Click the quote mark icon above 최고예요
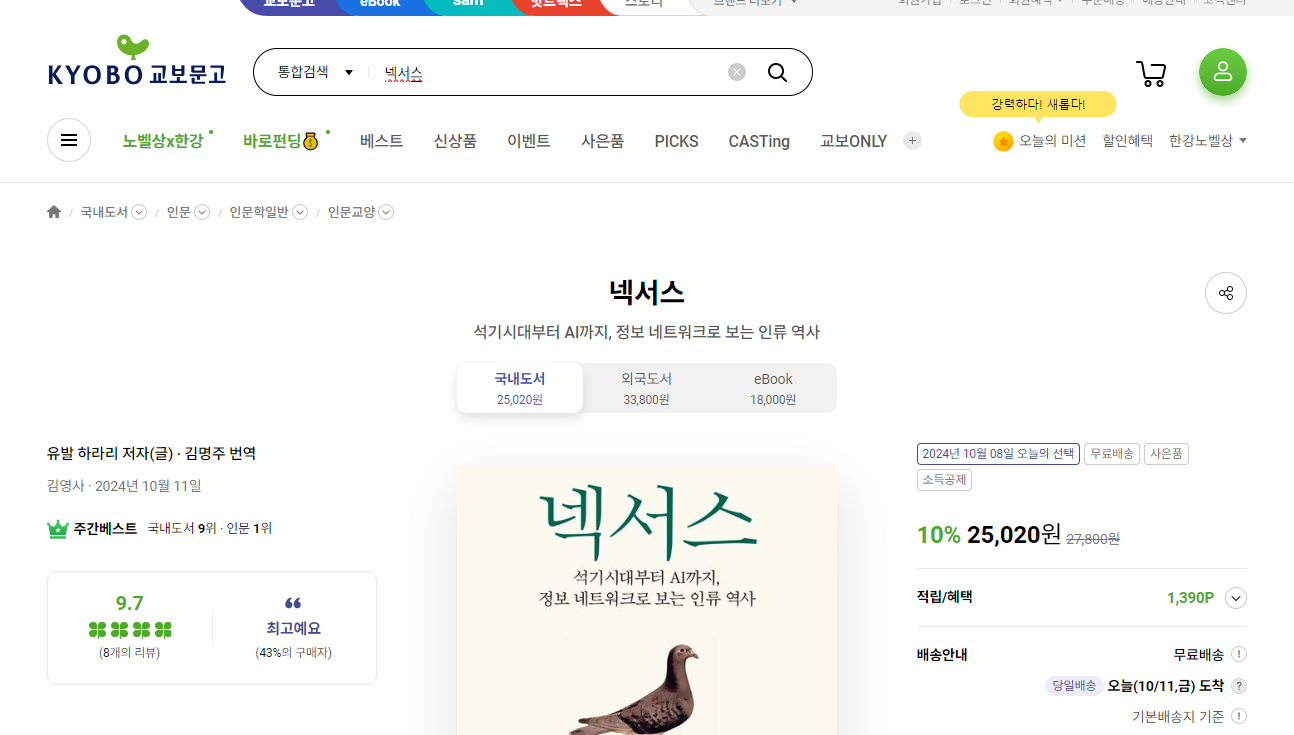This screenshot has width=1294, height=735. [x=293, y=603]
